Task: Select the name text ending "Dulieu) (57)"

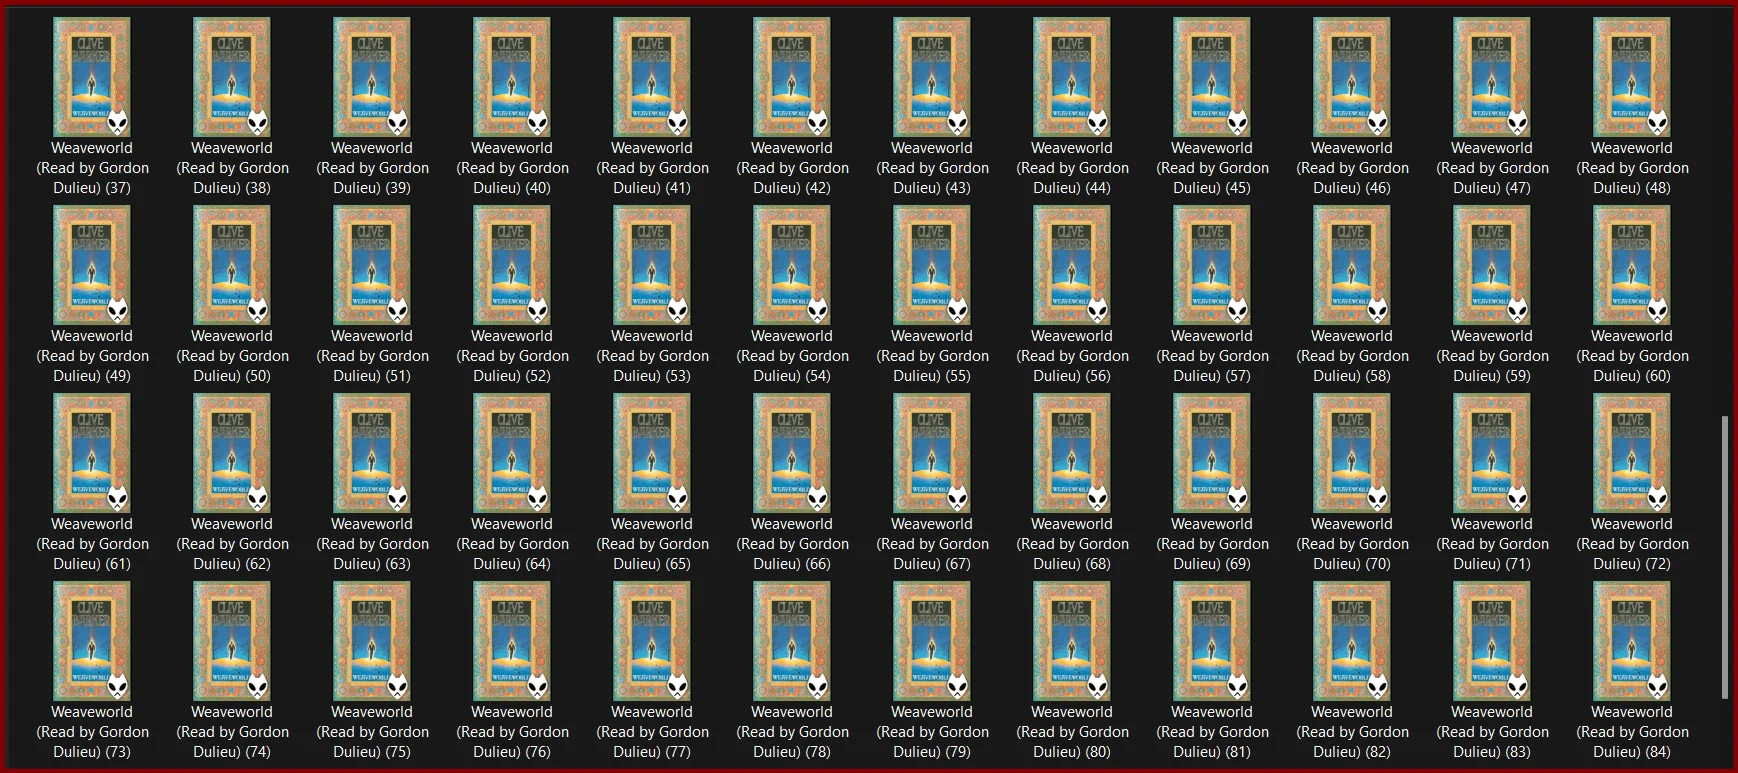Action: (1212, 356)
